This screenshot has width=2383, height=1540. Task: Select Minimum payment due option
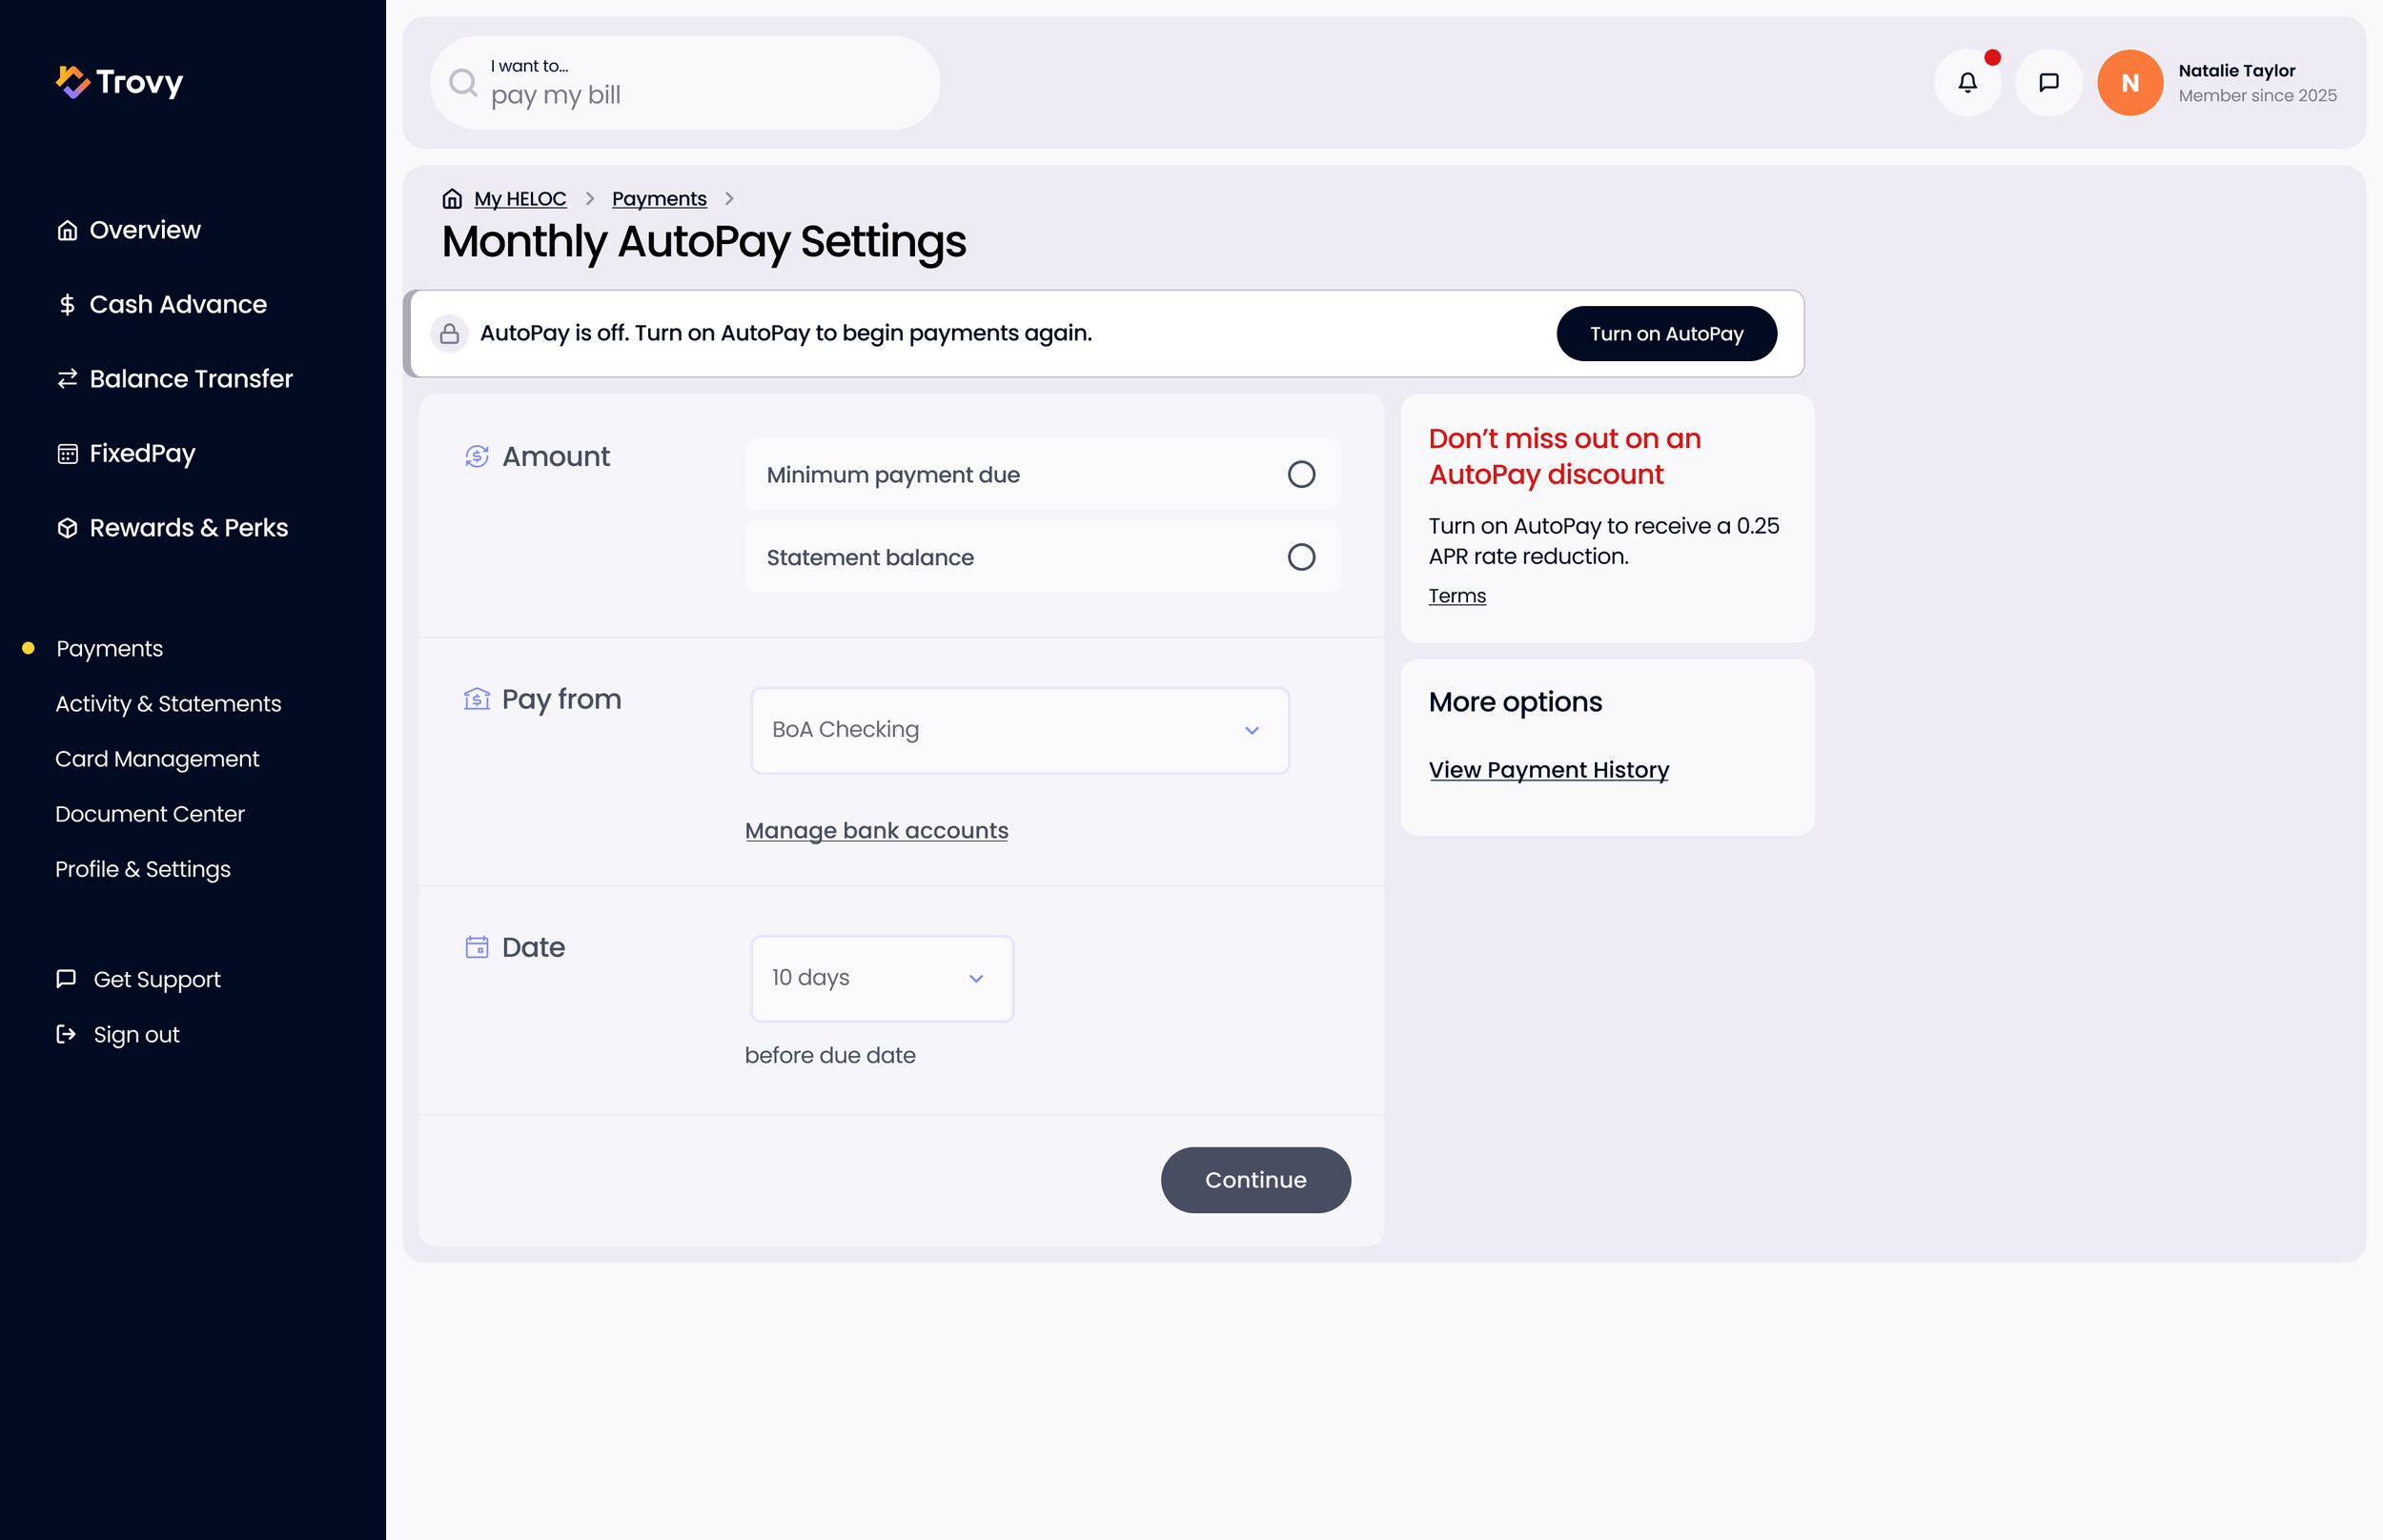[x=1041, y=474]
